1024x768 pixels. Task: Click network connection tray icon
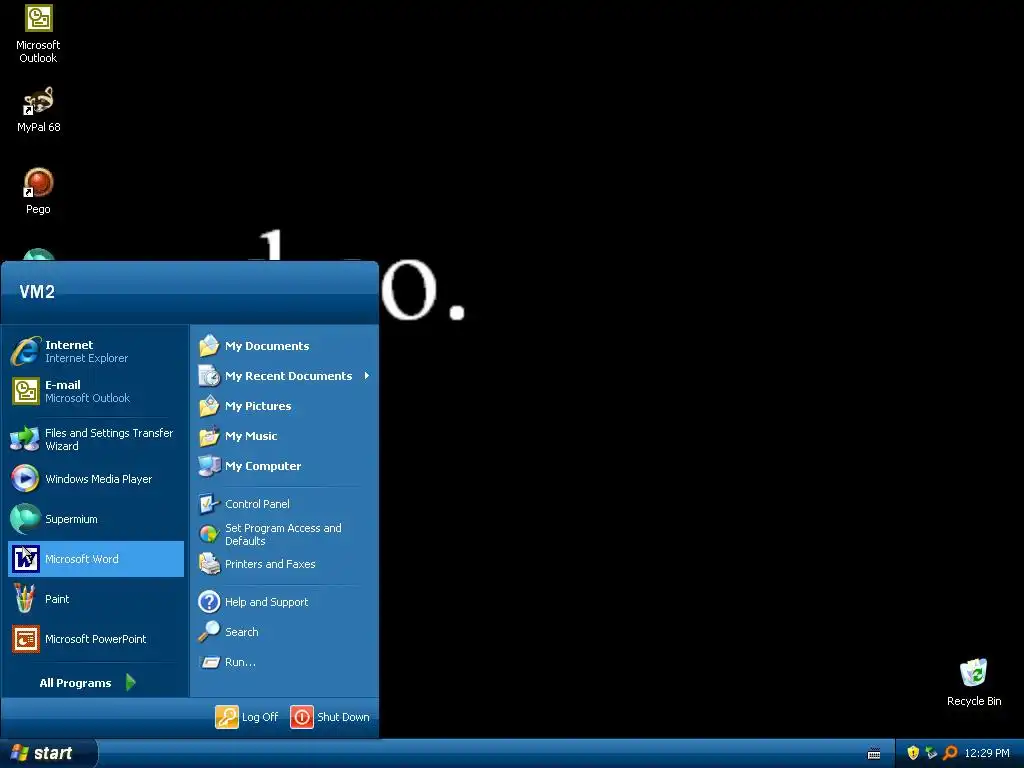point(931,753)
